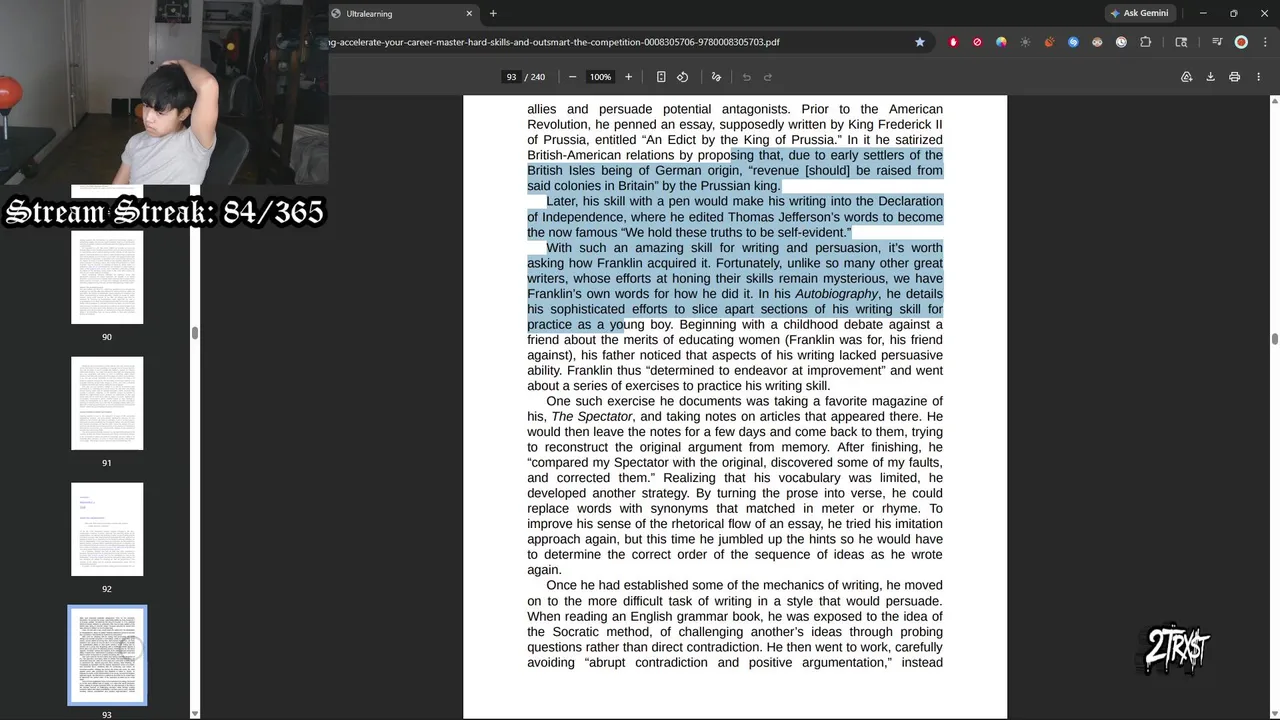Click the paragraph starting "Once he had established"
This screenshot has height=720, width=1280.
pos(735,624)
